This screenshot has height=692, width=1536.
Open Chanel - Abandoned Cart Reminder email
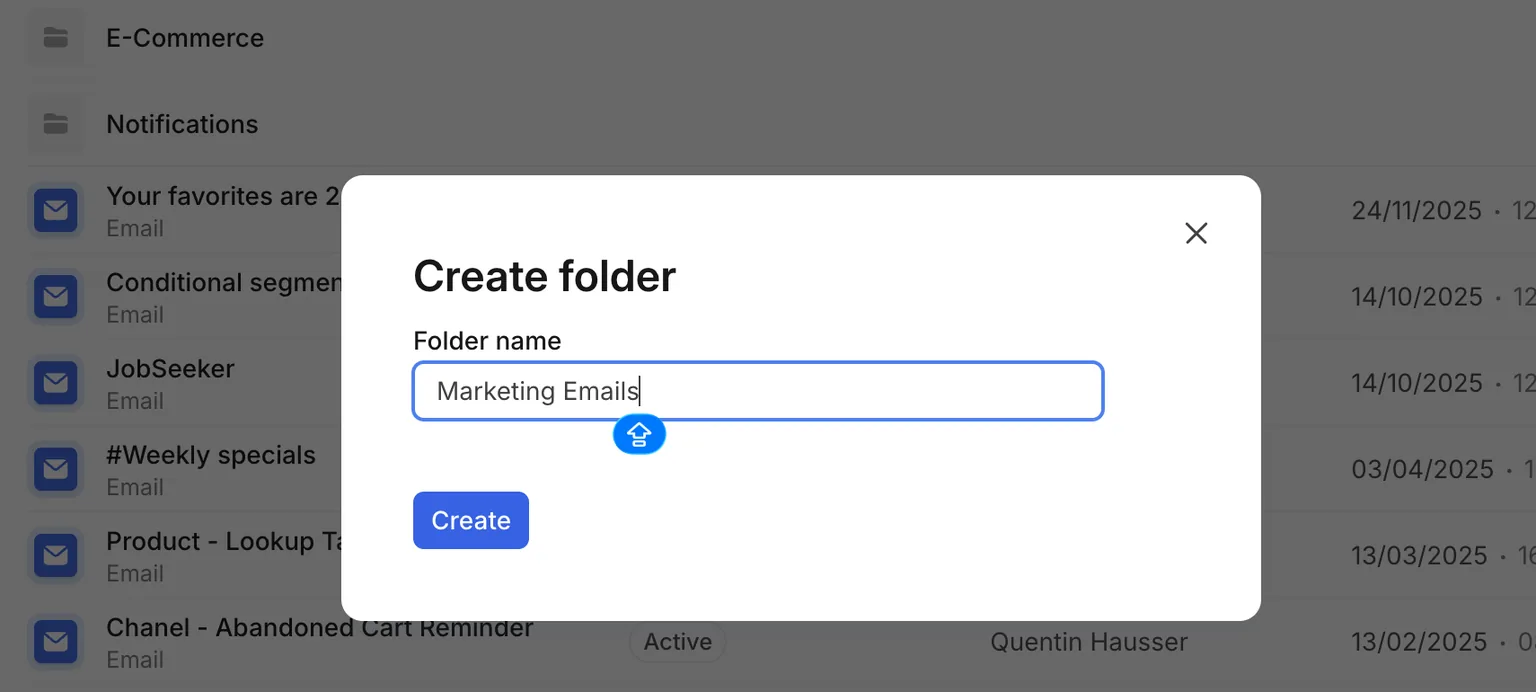pos(320,628)
